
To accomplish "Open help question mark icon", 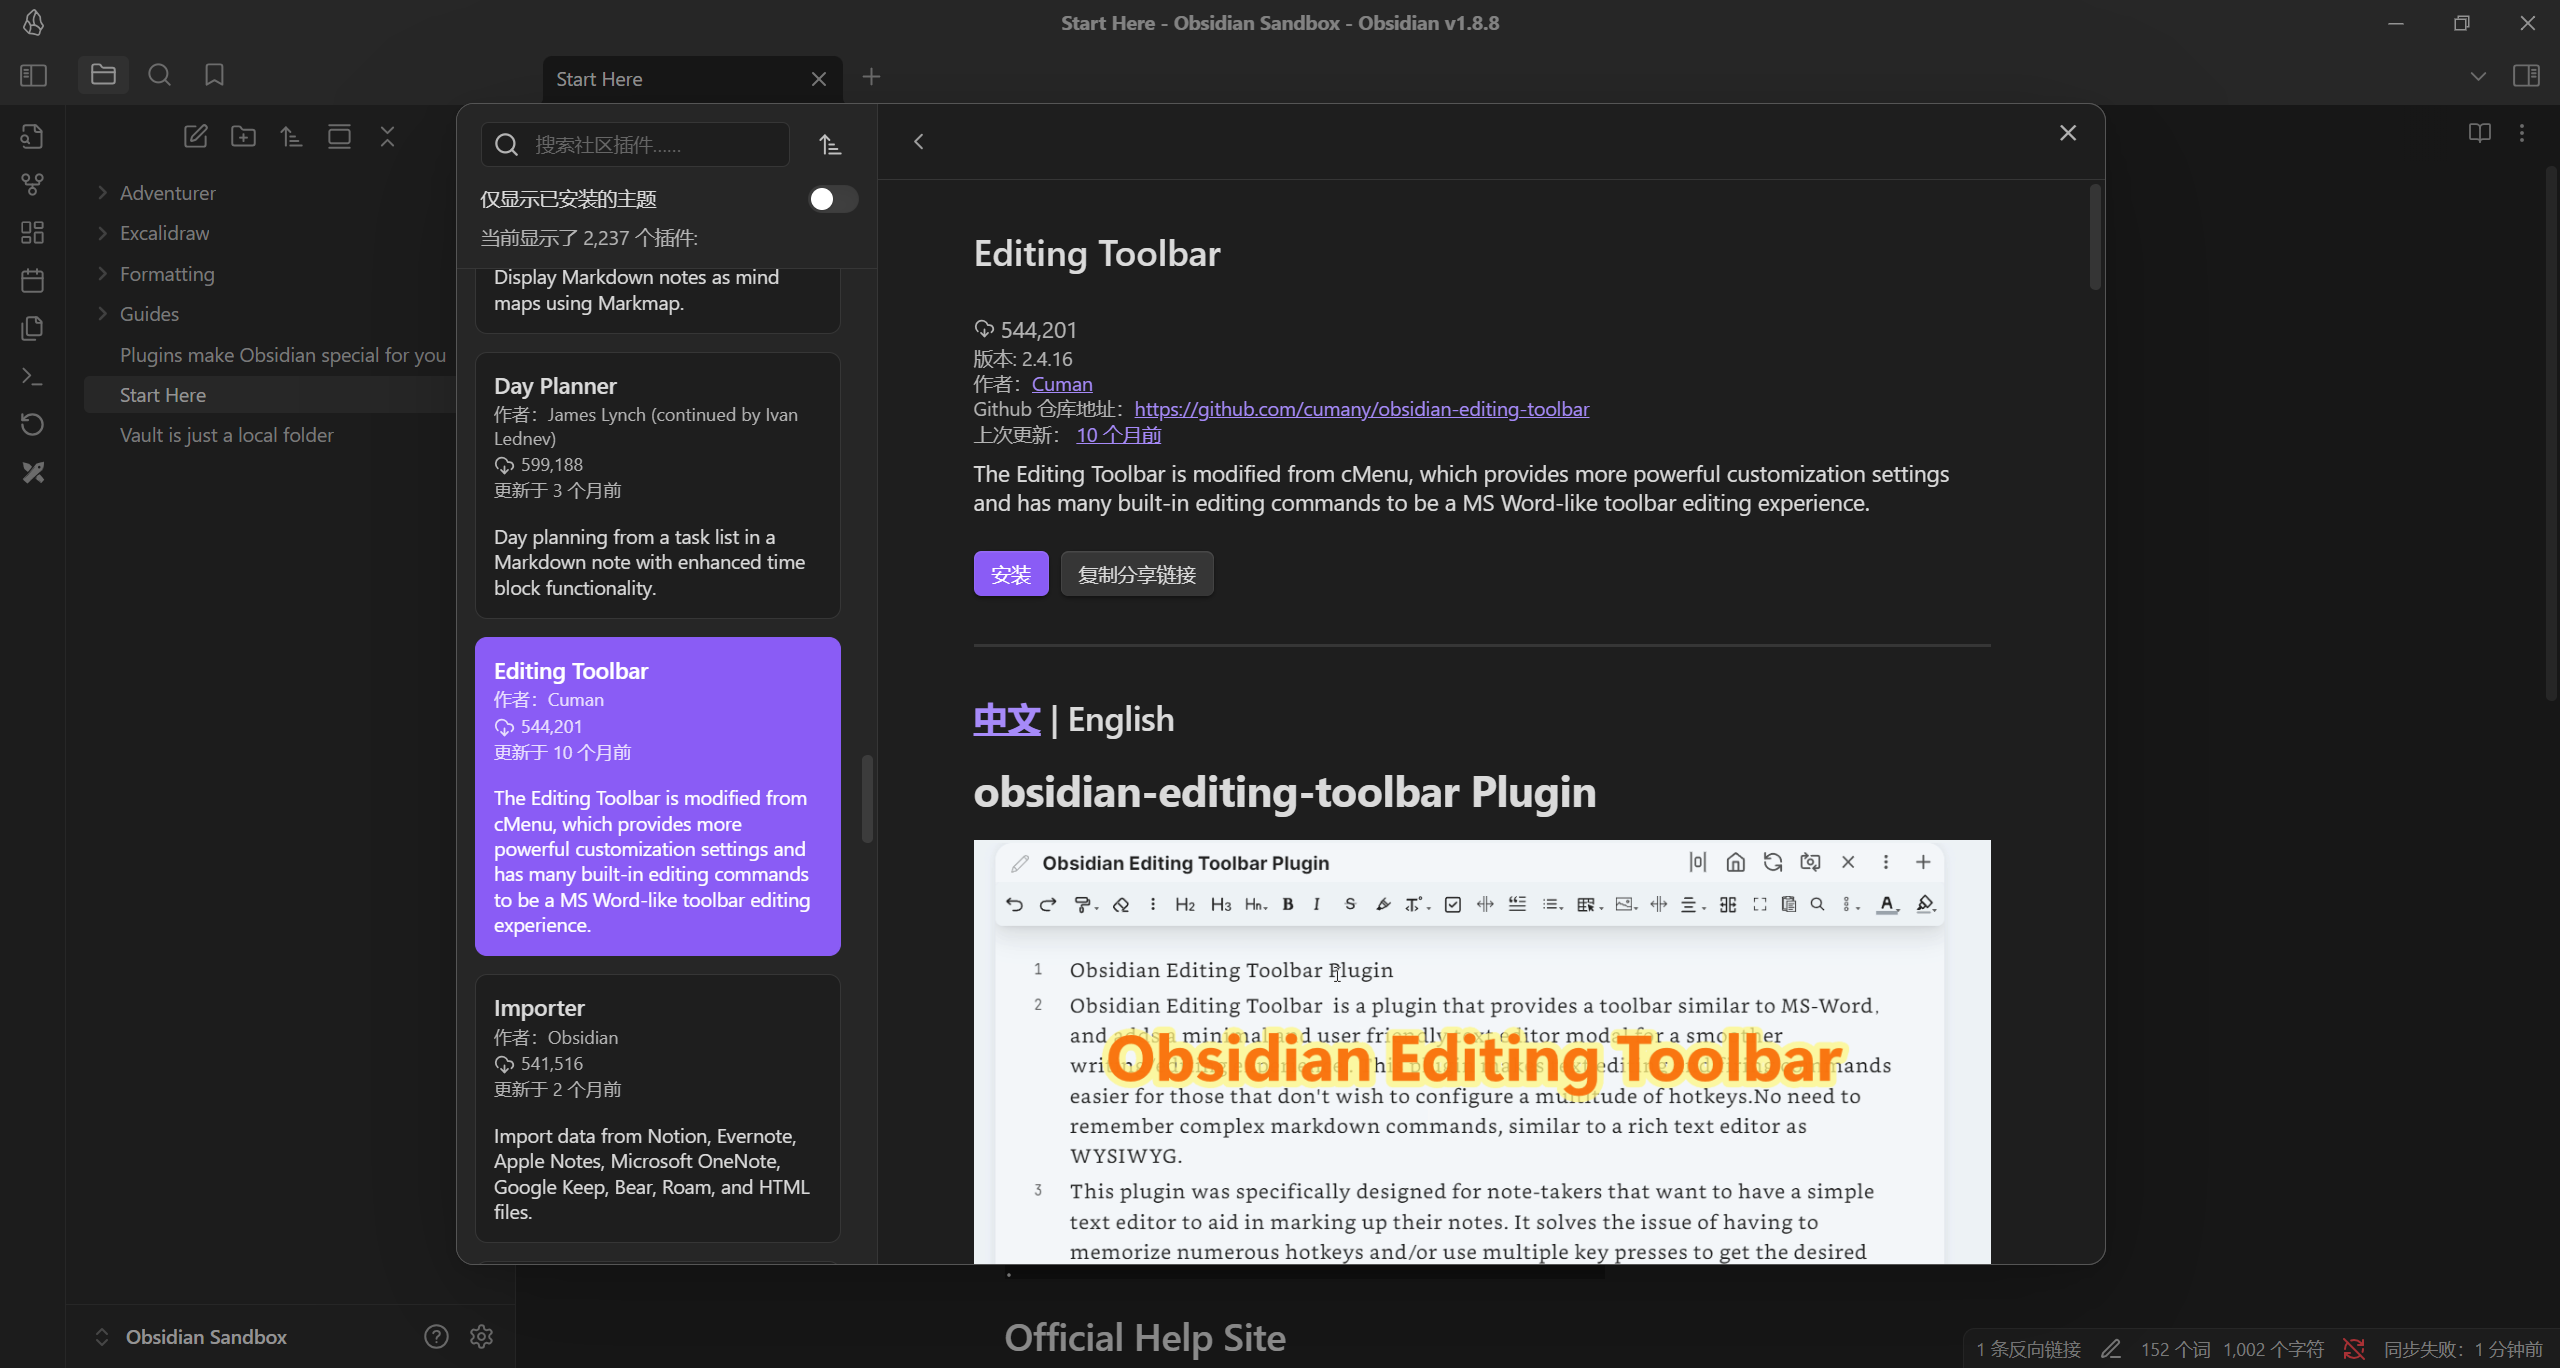I will [x=436, y=1337].
